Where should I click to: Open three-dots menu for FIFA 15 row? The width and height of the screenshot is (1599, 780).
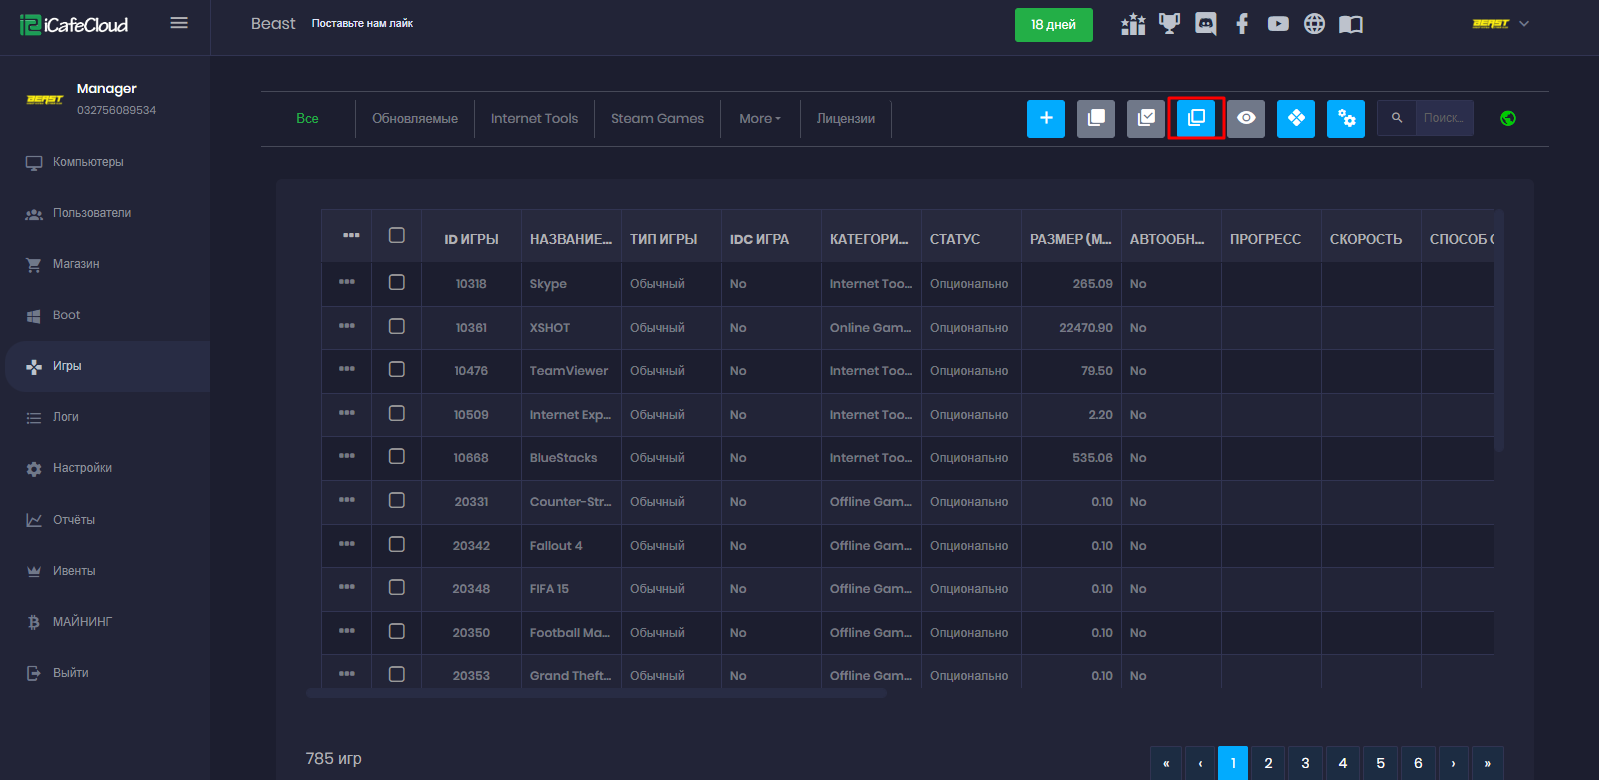pyautogui.click(x=347, y=587)
